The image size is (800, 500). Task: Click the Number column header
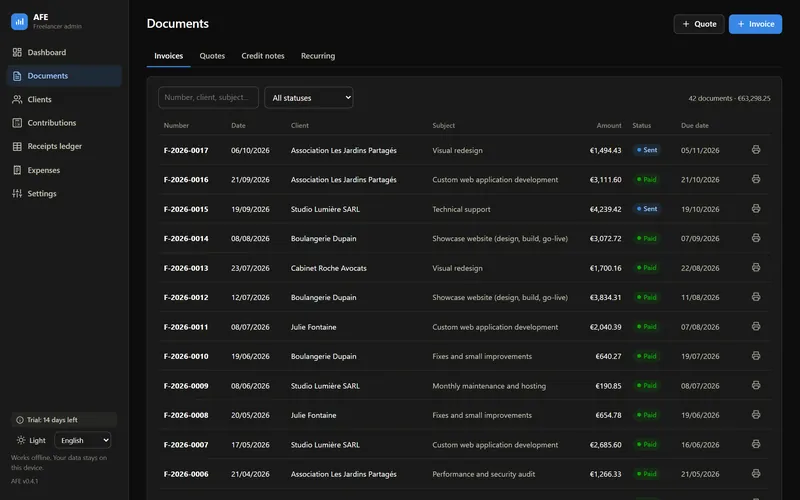[176, 126]
